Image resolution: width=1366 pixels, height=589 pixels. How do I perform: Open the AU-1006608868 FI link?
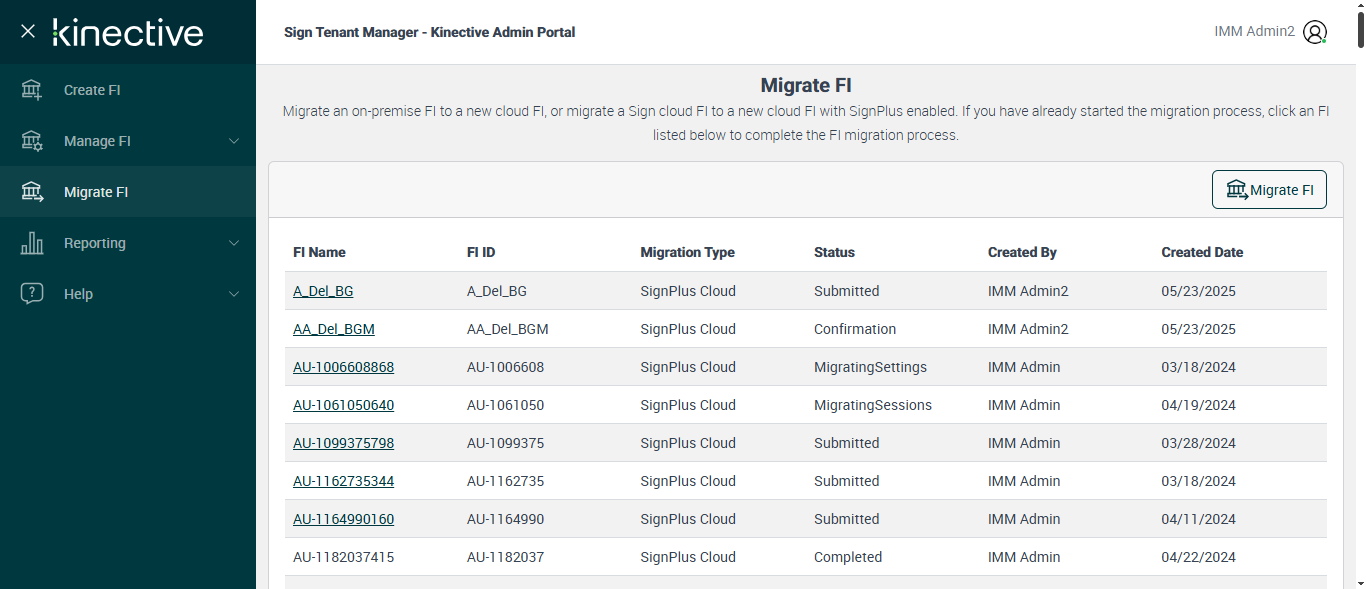pyautogui.click(x=343, y=367)
